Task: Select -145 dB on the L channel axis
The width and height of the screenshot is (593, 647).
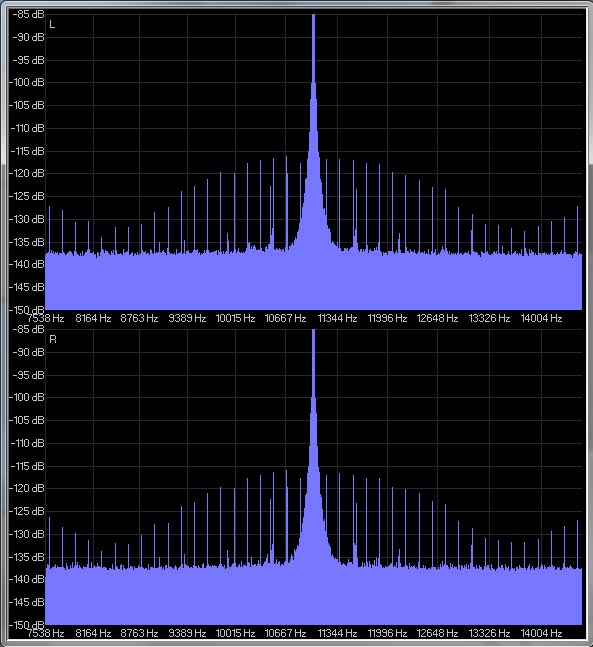Action: pos(27,287)
